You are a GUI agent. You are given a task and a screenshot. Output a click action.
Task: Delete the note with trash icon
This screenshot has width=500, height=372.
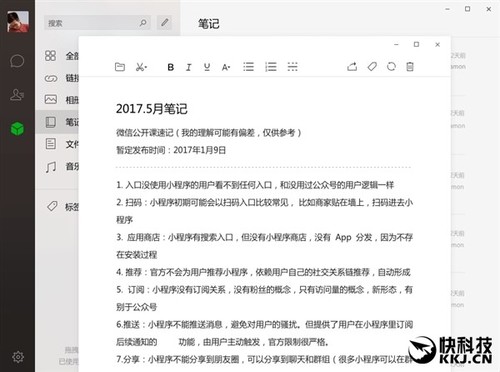[410, 67]
